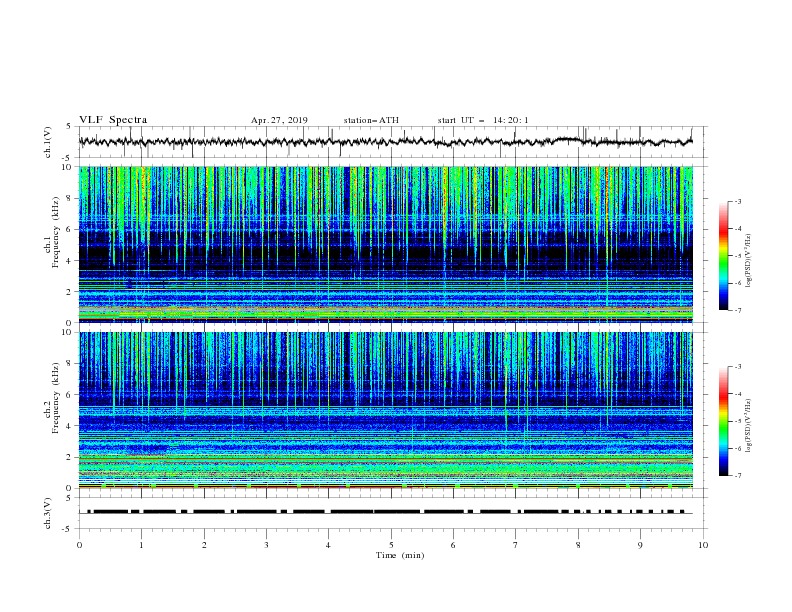Screen dimensions: 792x612
Task: Click the ch.1 waveform trace panel
Action: coord(392,142)
